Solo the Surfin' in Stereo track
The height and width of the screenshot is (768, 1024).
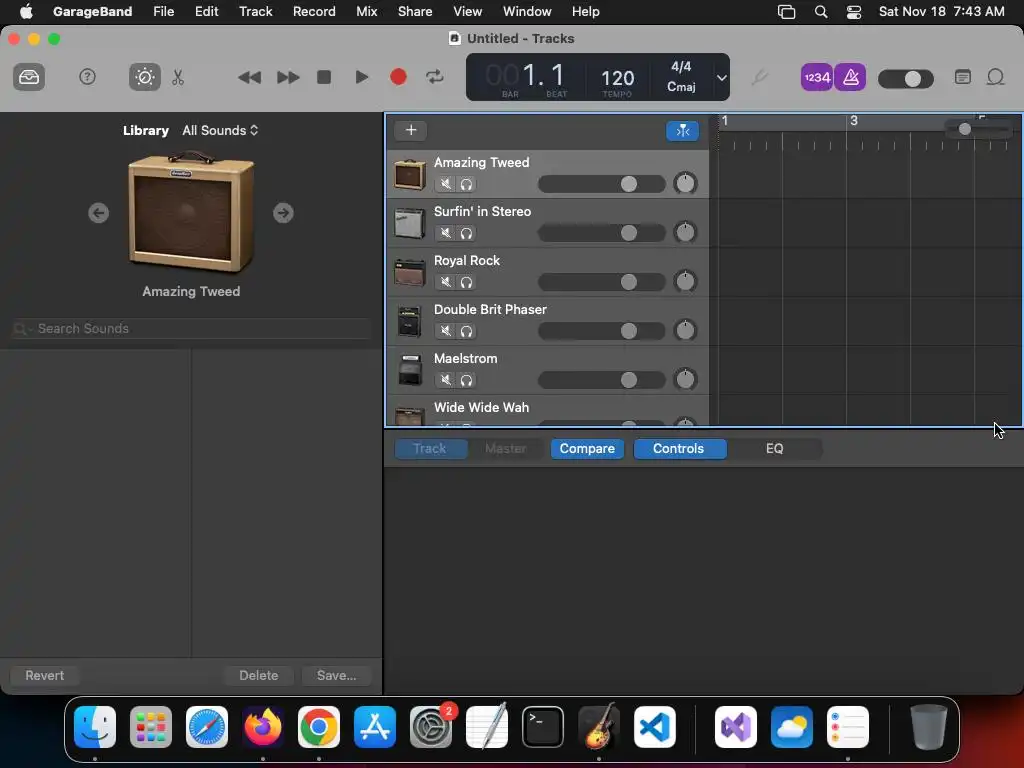[466, 233]
